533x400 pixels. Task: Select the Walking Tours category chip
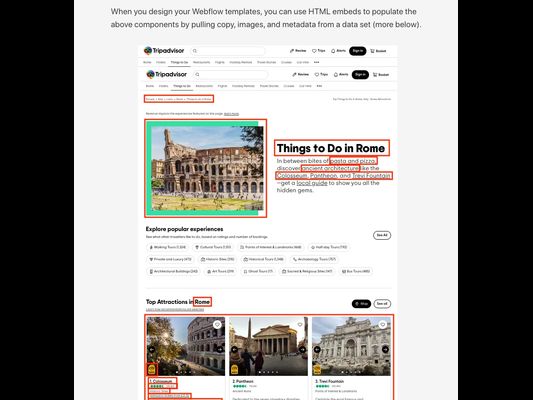tap(168, 247)
